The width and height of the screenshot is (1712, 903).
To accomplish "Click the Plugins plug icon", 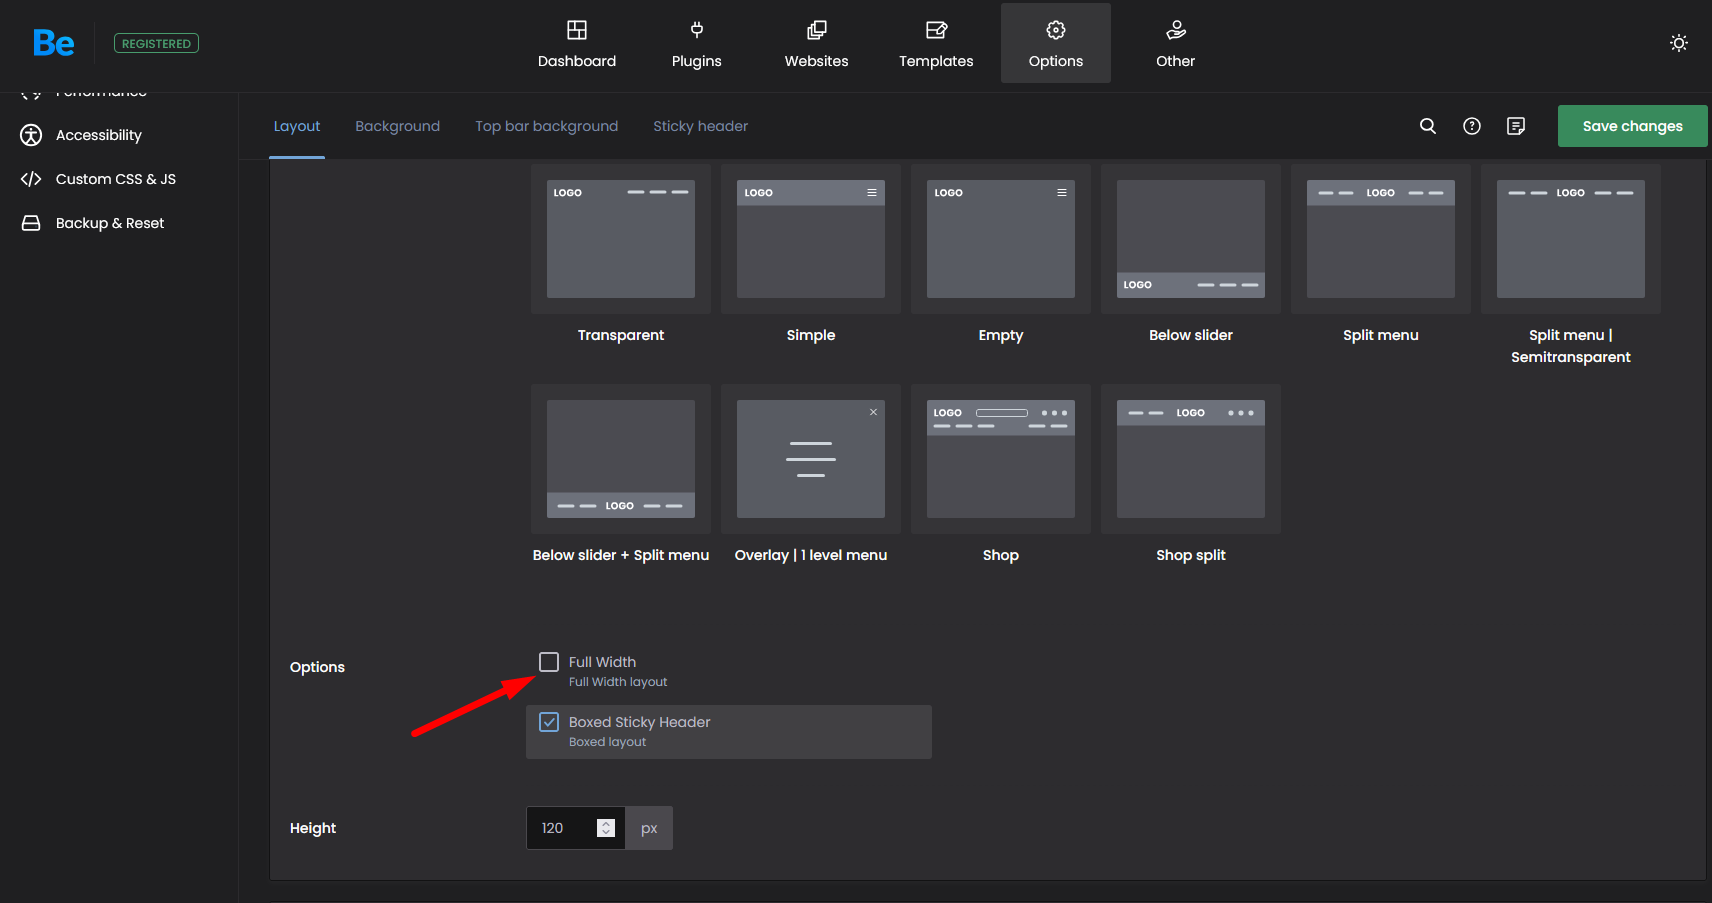I will 697,30.
